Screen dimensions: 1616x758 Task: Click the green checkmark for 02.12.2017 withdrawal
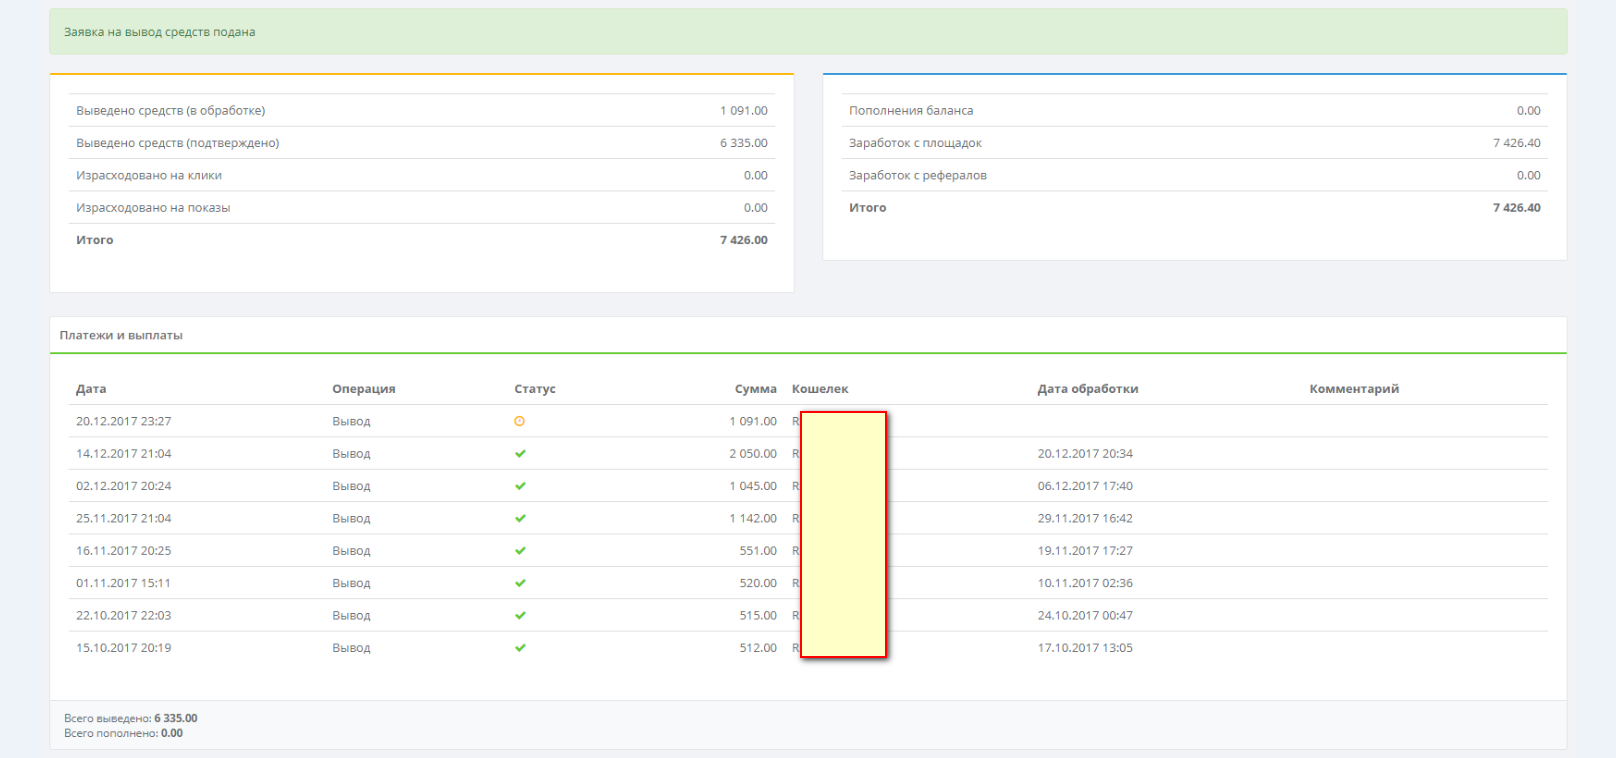coord(520,486)
